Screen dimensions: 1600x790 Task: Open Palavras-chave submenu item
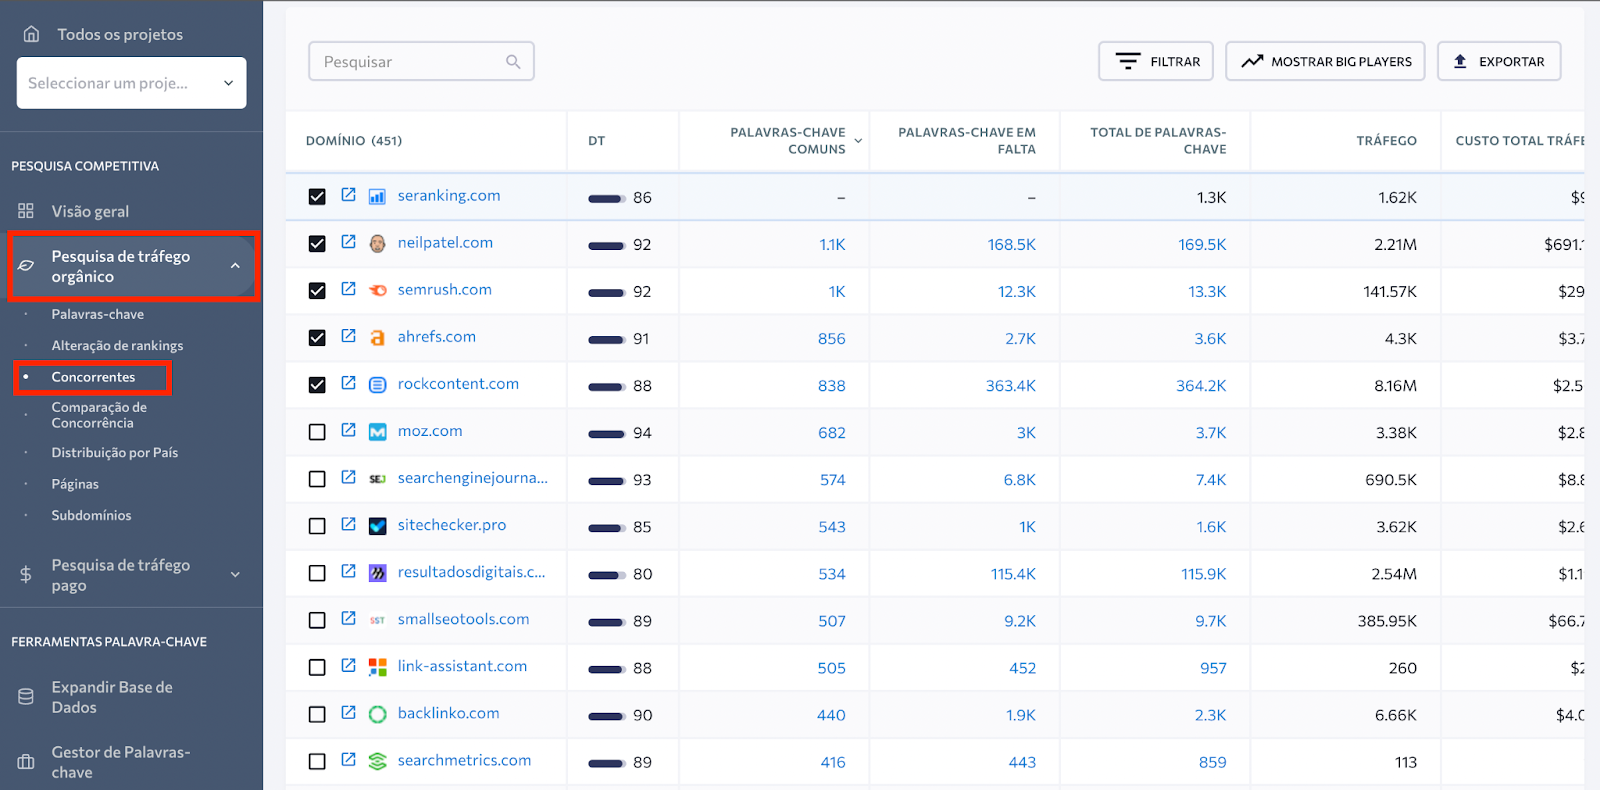pos(98,314)
